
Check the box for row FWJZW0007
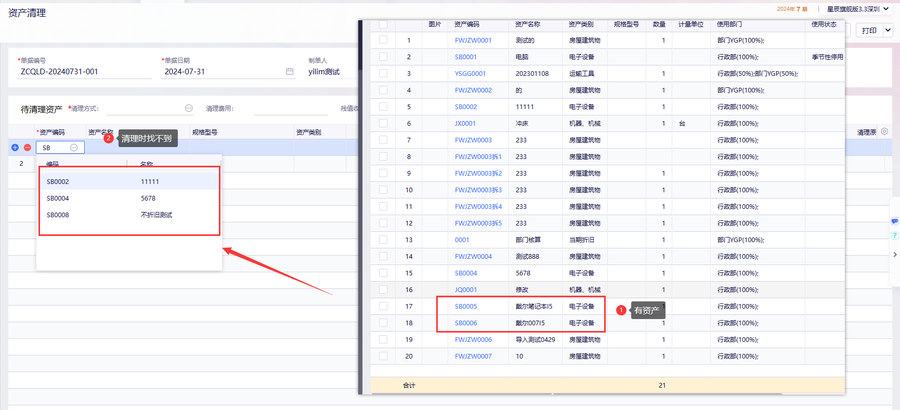[x=383, y=356]
